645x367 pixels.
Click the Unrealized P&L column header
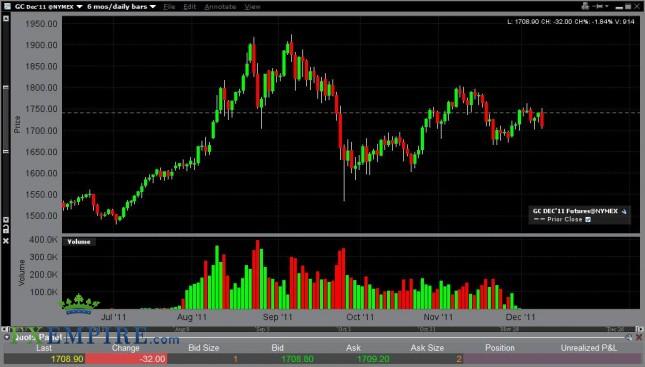point(589,348)
